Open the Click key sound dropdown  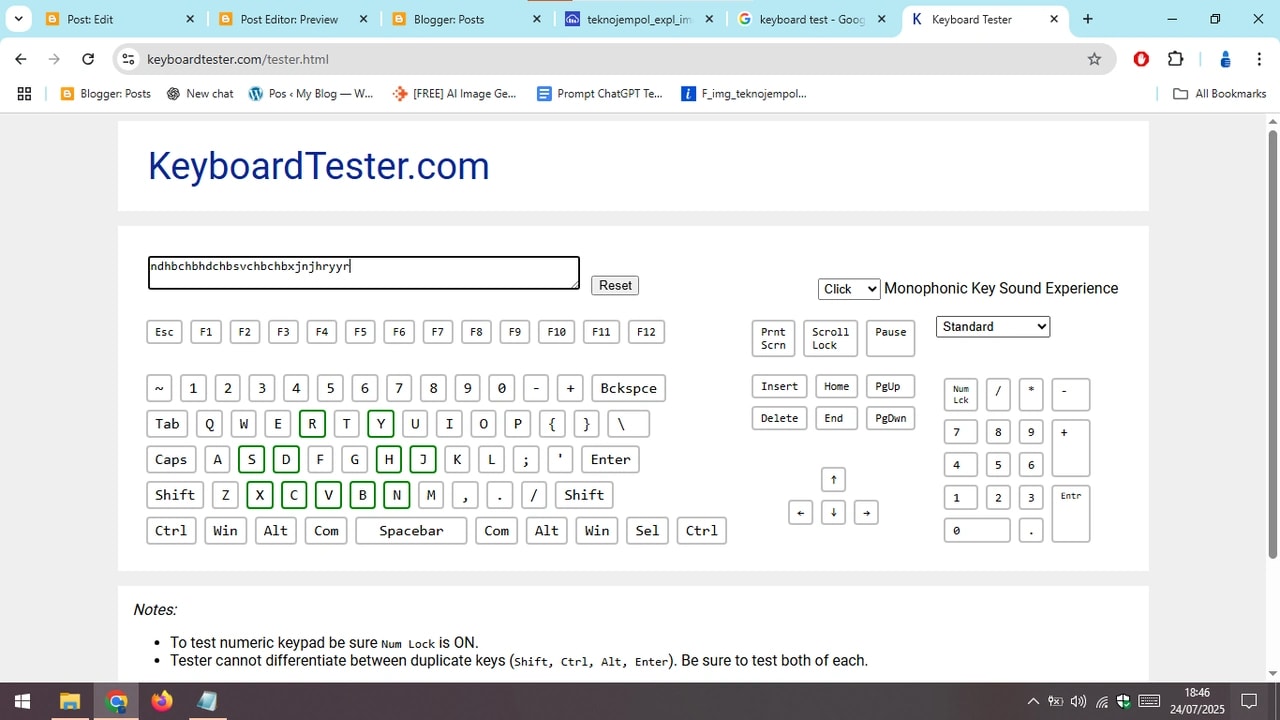pos(849,289)
